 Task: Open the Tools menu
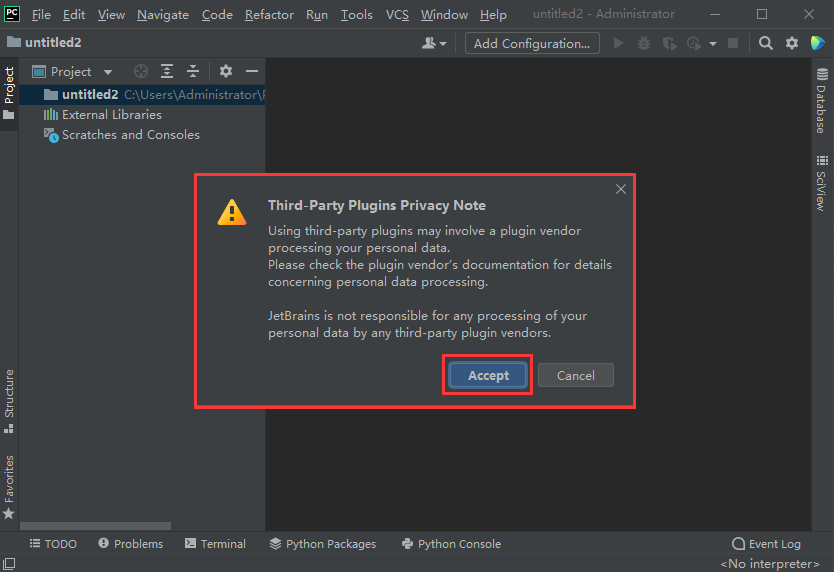(x=356, y=14)
